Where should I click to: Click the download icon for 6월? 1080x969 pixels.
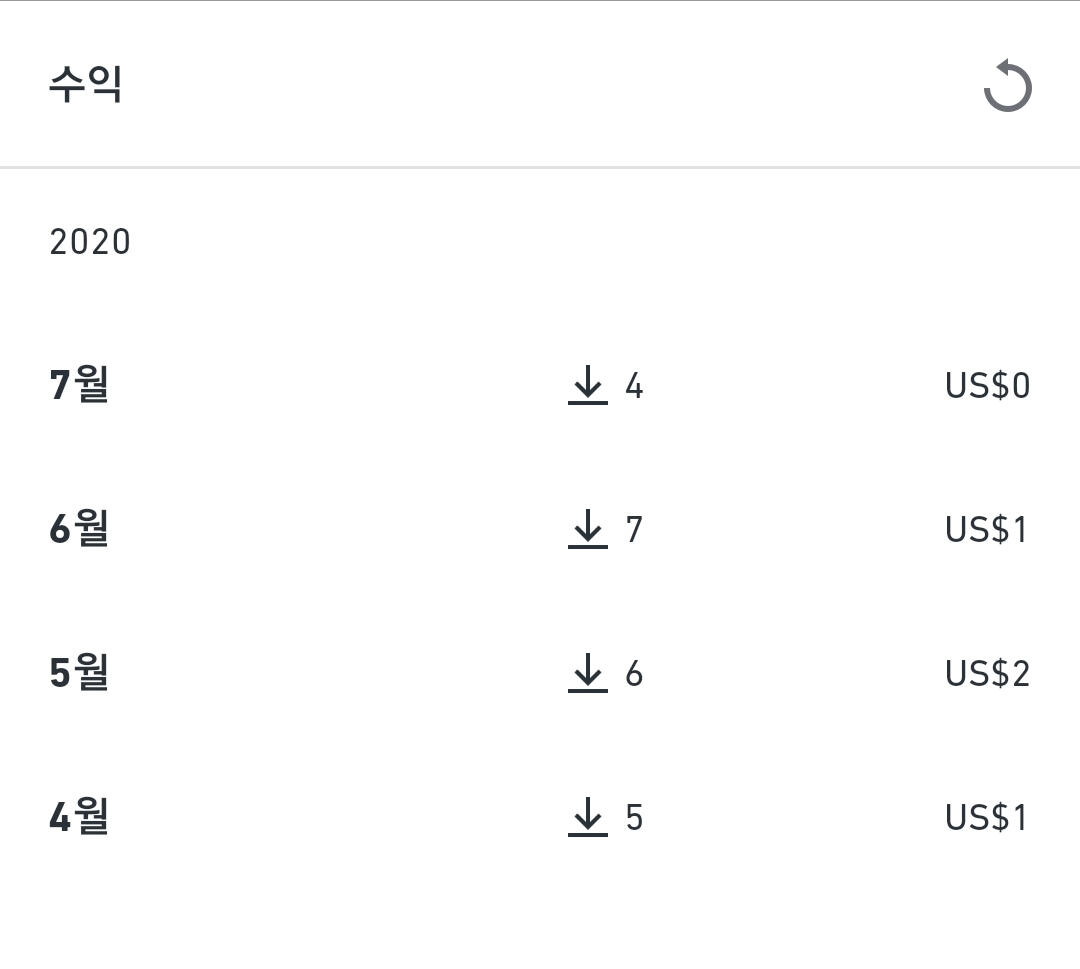click(588, 529)
